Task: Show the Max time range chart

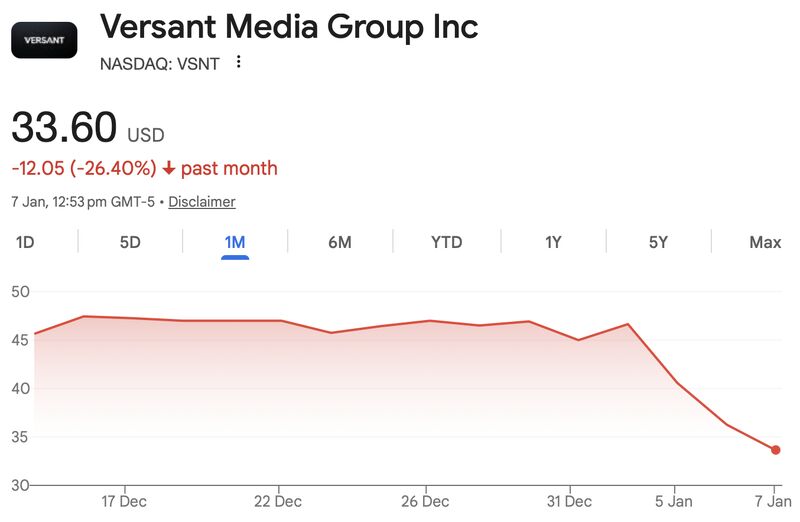Action: click(x=765, y=242)
